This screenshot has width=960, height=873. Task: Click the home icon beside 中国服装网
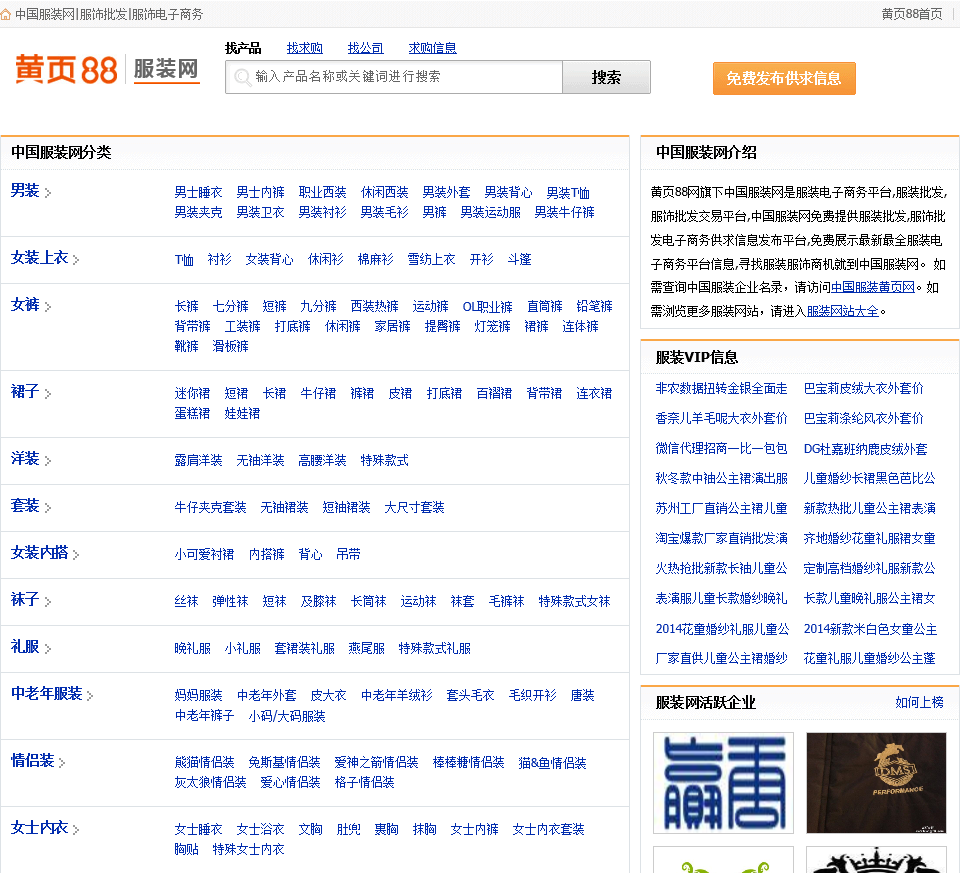pos(6,14)
